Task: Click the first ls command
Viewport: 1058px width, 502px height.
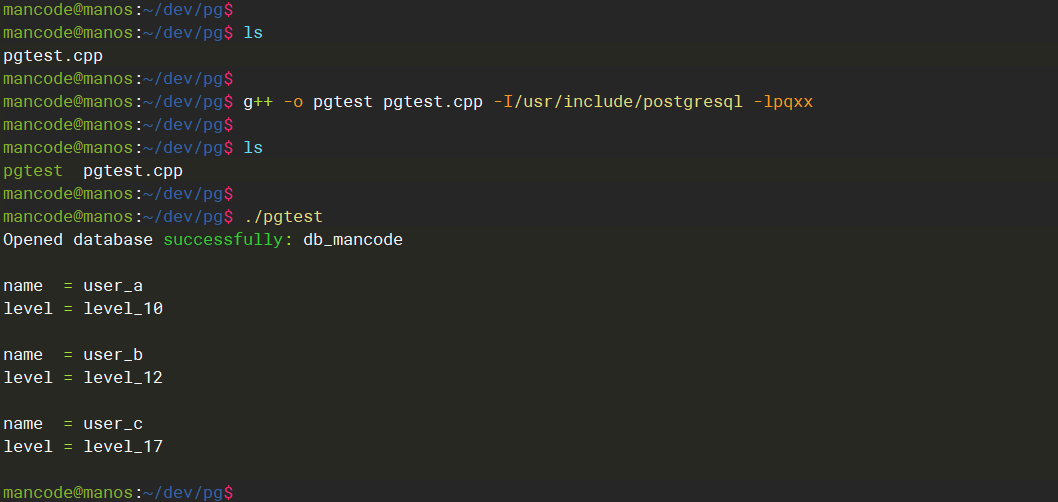Action: [x=253, y=33]
